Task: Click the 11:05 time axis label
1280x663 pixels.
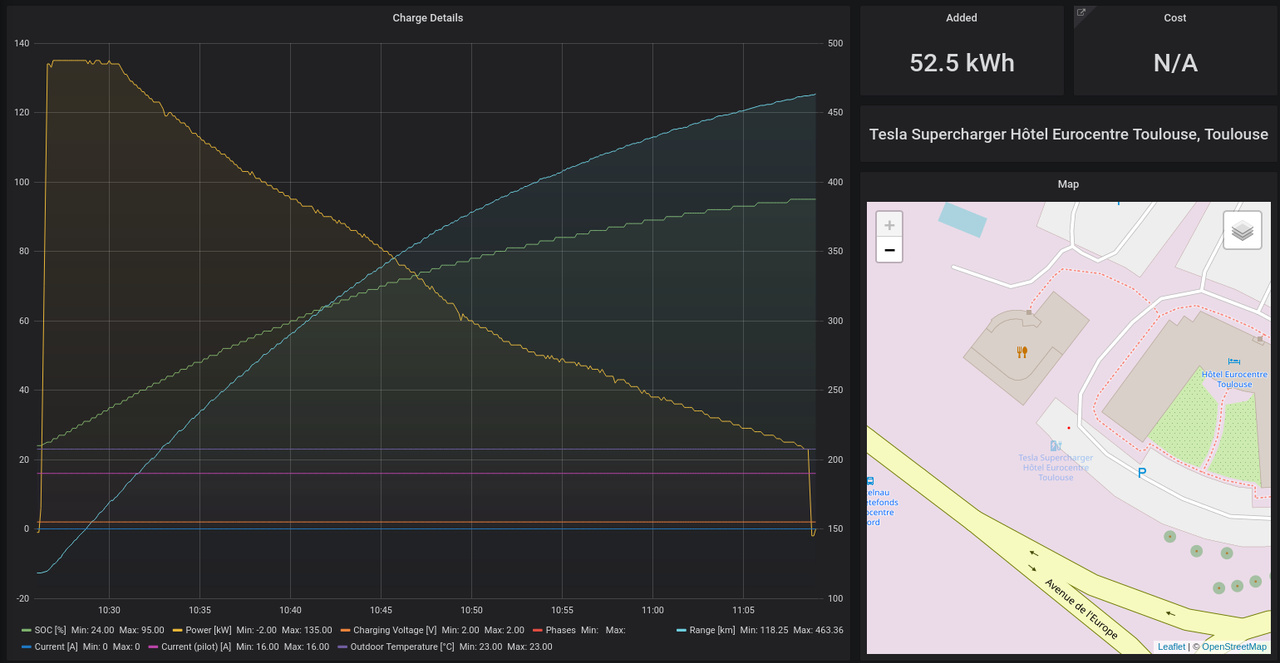Action: tap(743, 610)
